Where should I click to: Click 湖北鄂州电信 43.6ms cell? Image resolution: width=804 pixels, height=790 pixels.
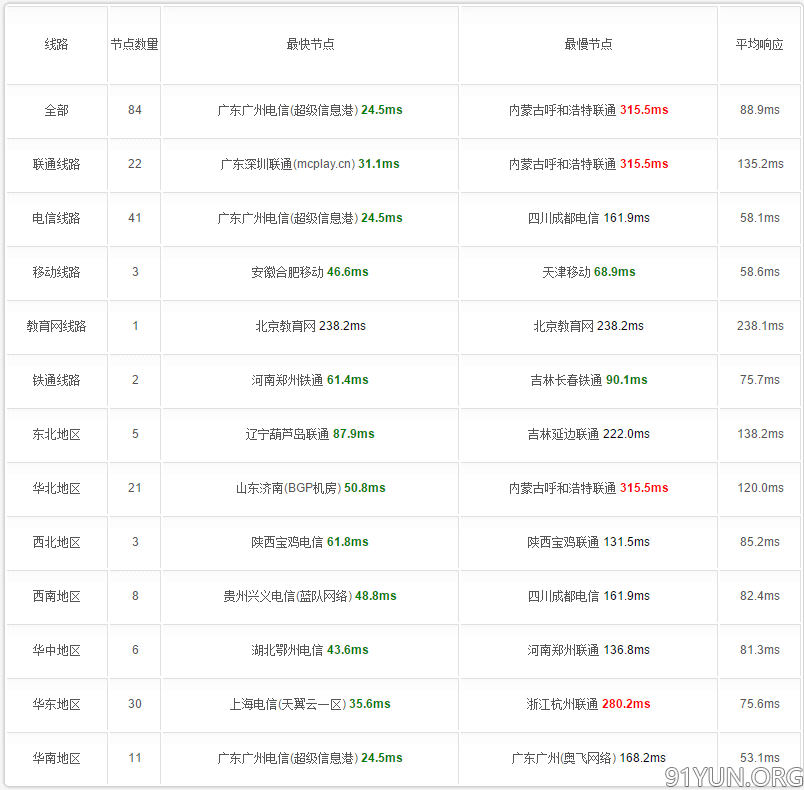pyautogui.click(x=310, y=650)
